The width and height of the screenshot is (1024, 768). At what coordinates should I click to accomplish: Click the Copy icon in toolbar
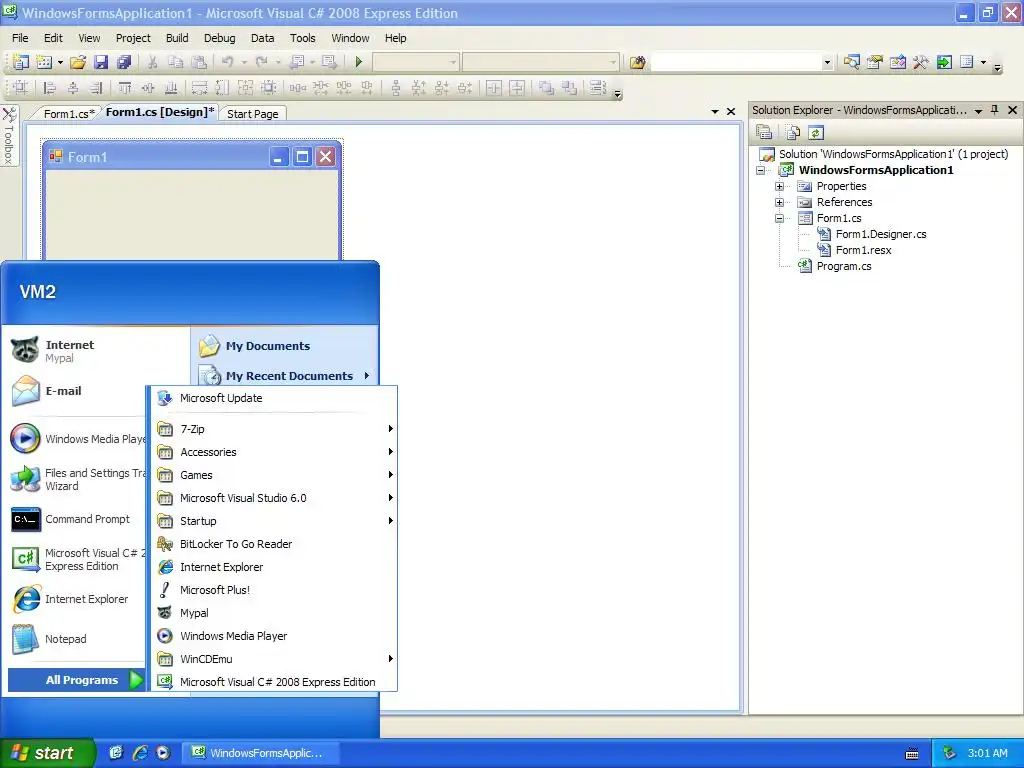tap(176, 62)
